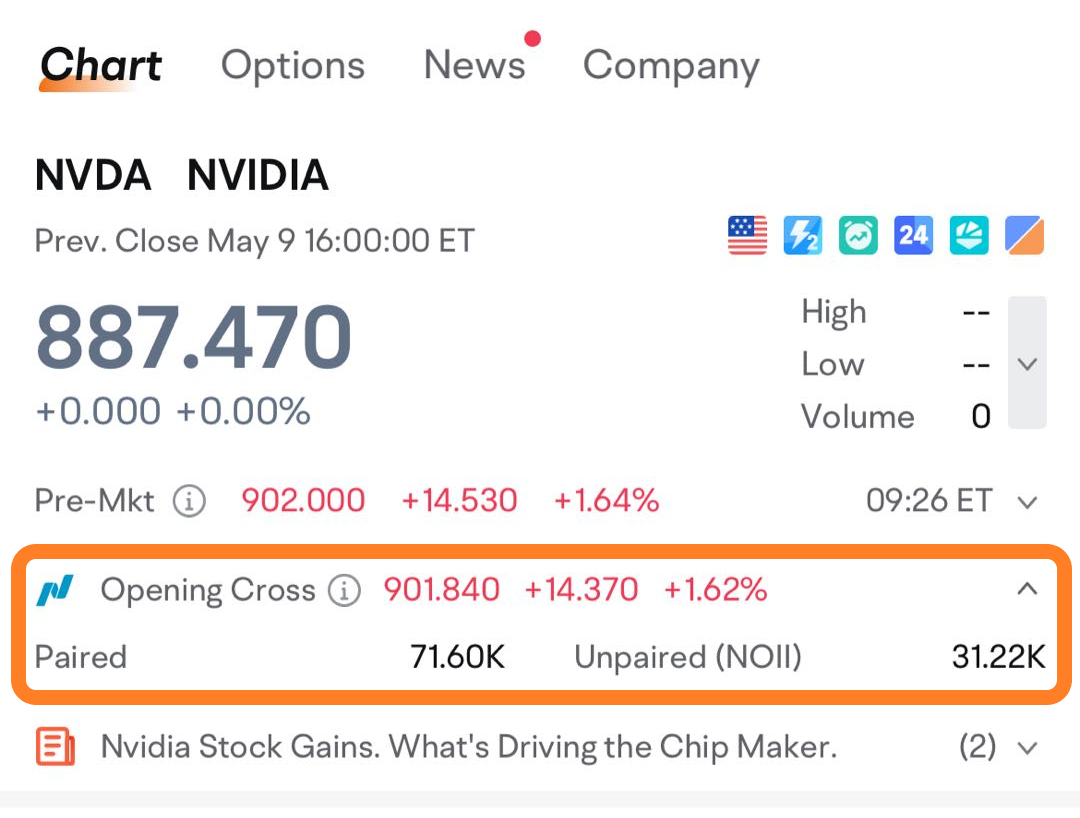Image resolution: width=1080 pixels, height=818 pixels.
Task: Click the Nasdaq logo beside Opening Cross
Action: (x=55, y=591)
